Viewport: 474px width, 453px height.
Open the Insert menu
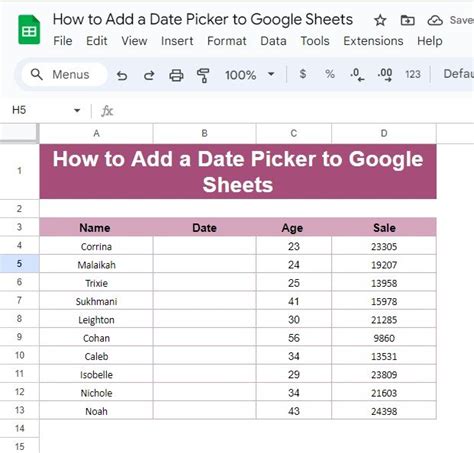(x=177, y=41)
